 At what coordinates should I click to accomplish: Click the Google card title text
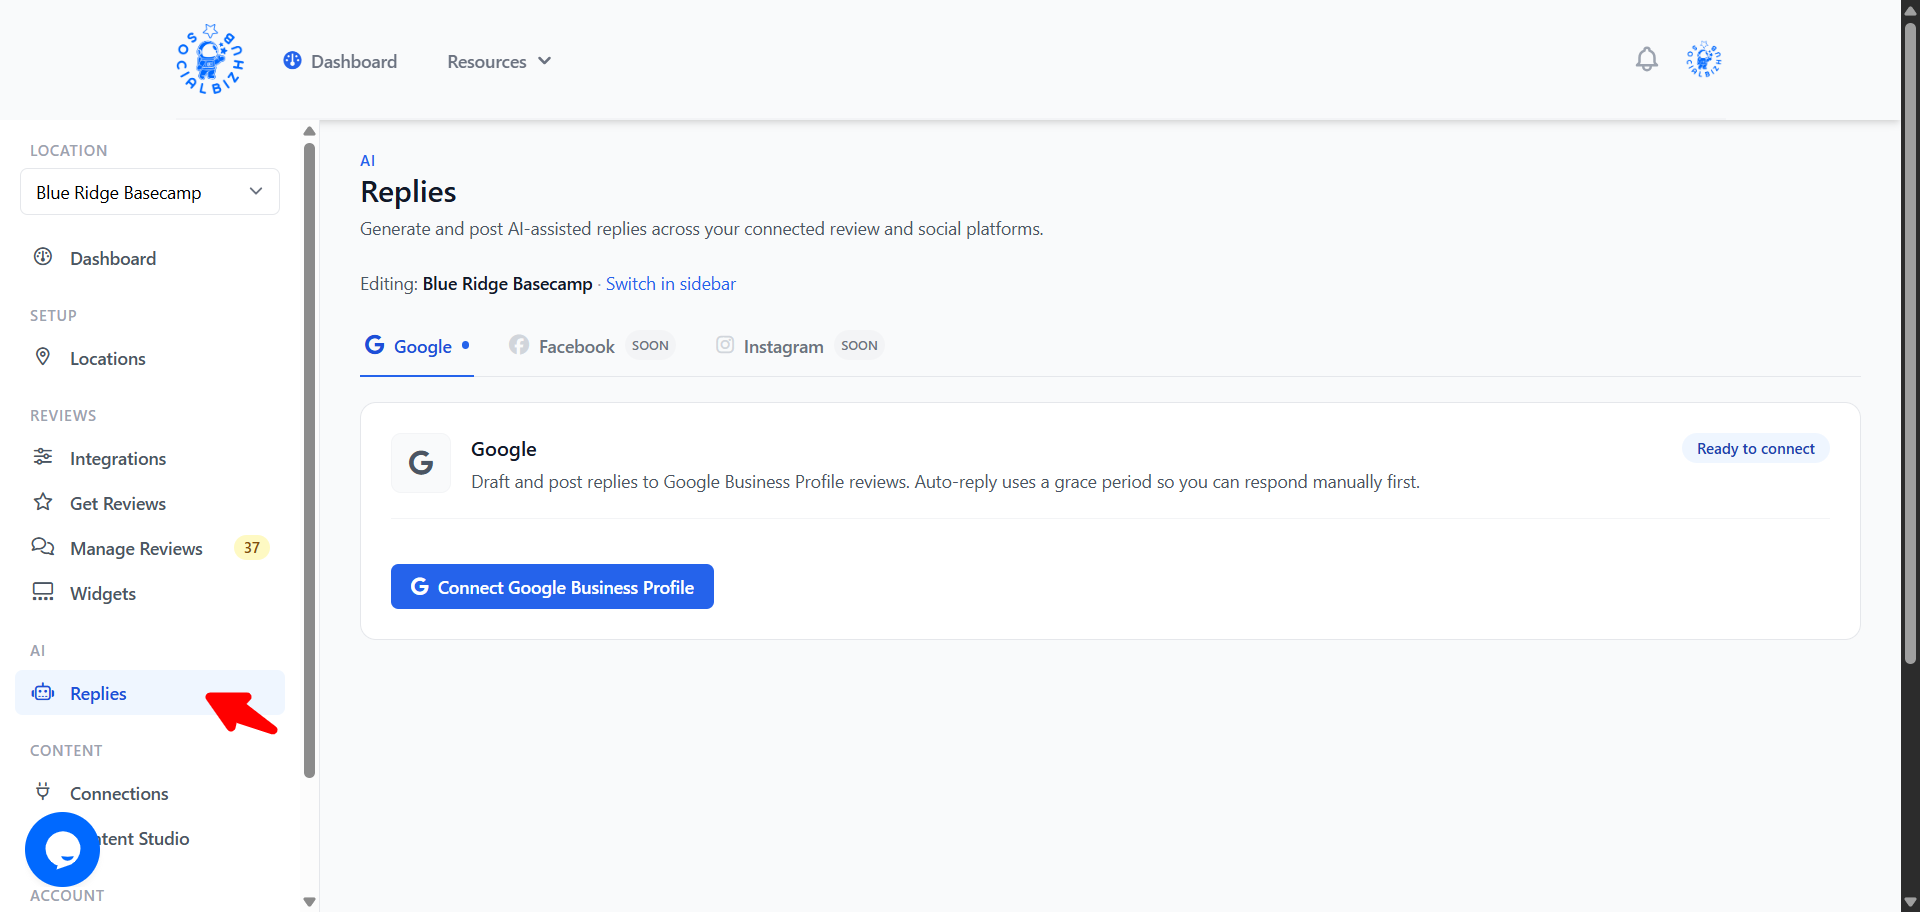click(503, 449)
